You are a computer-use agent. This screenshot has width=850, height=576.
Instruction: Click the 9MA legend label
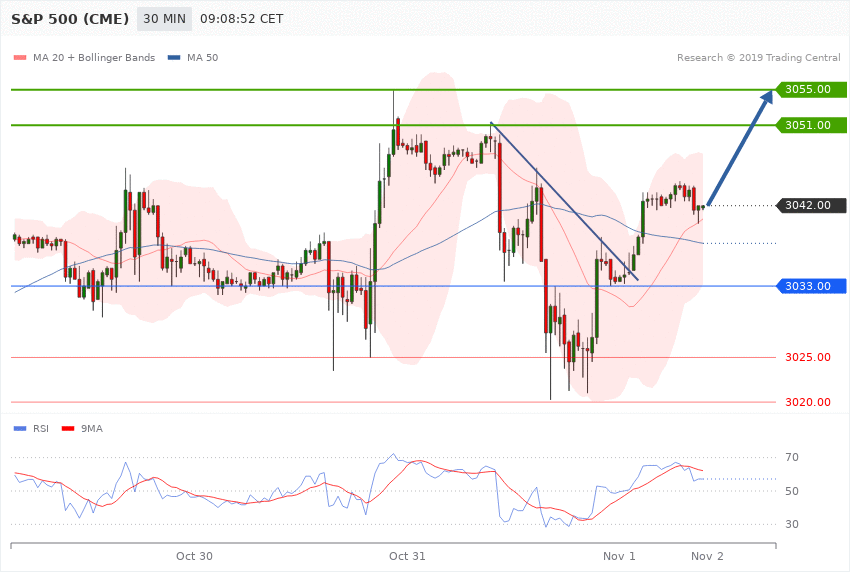tap(92, 429)
